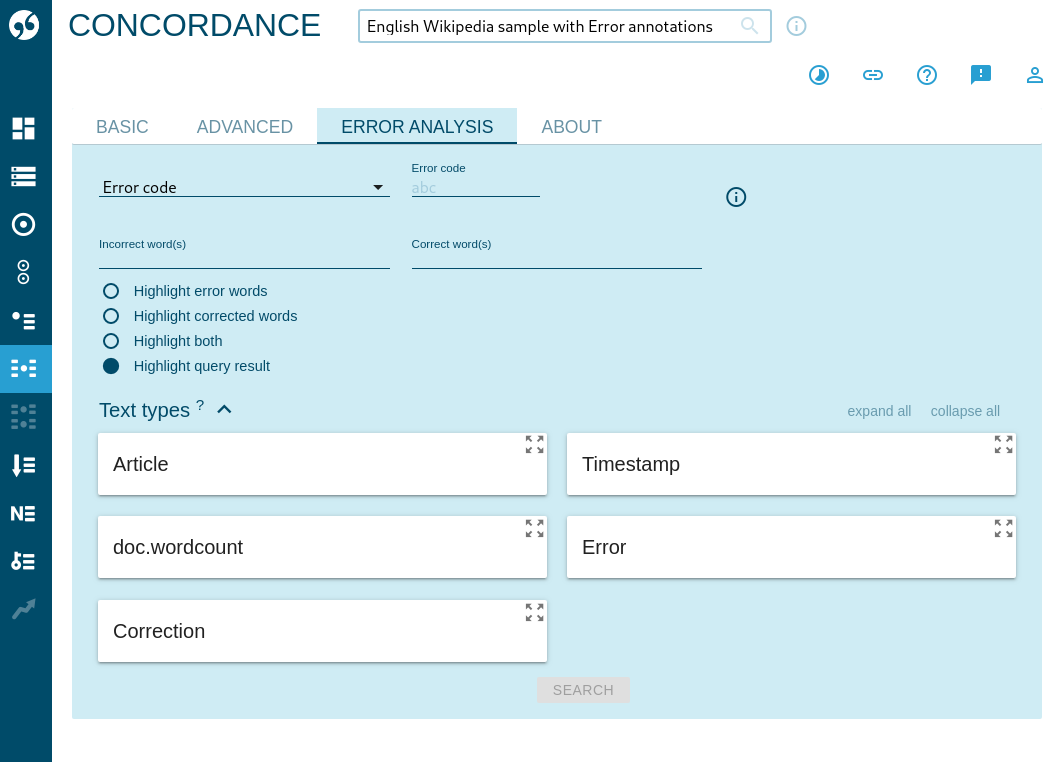Click the corpus info icon
1053x762 pixels.
click(x=796, y=26)
